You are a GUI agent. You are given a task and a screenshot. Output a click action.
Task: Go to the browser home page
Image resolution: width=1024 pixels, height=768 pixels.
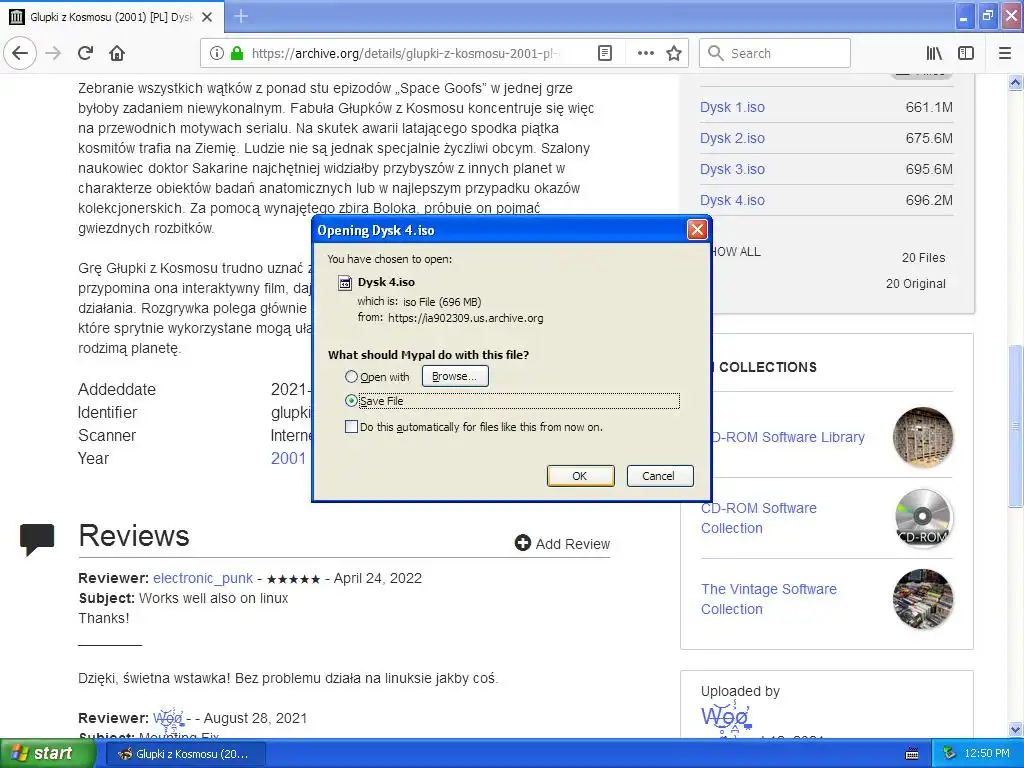[117, 53]
